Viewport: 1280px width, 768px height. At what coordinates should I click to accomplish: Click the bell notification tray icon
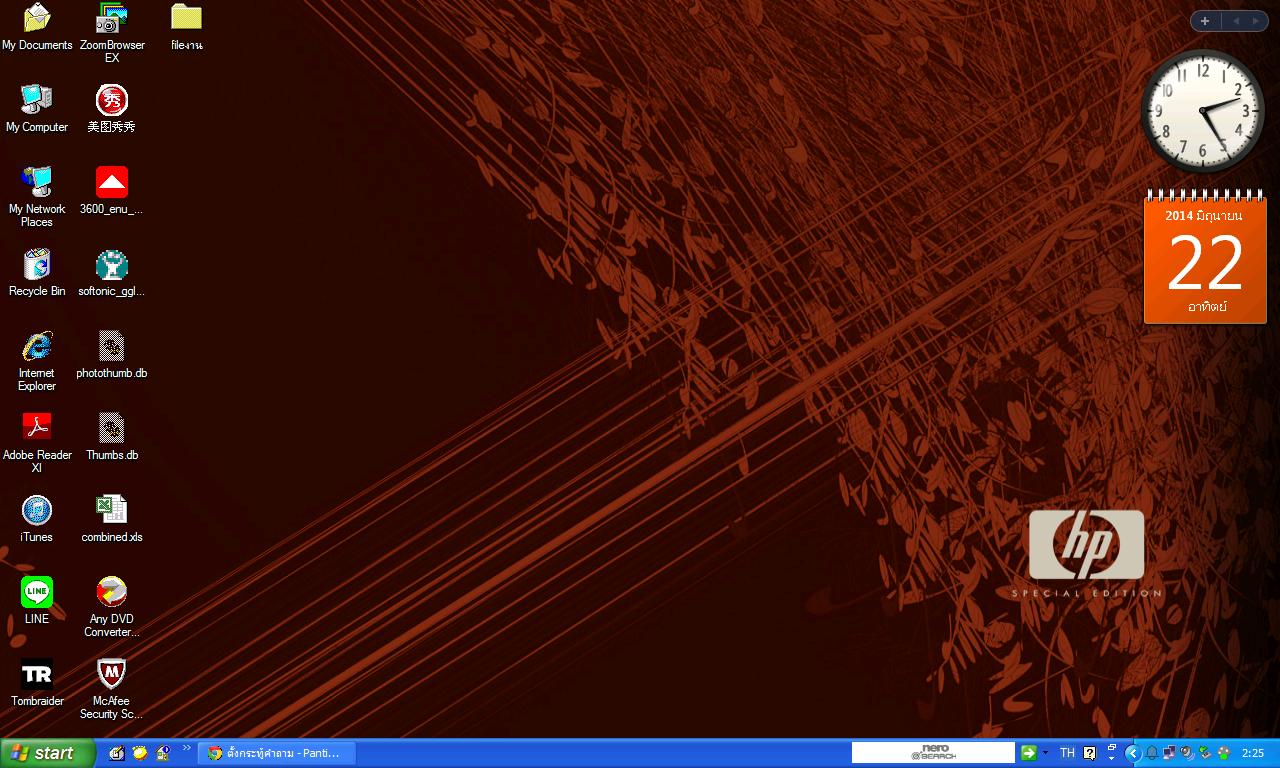click(x=1151, y=753)
